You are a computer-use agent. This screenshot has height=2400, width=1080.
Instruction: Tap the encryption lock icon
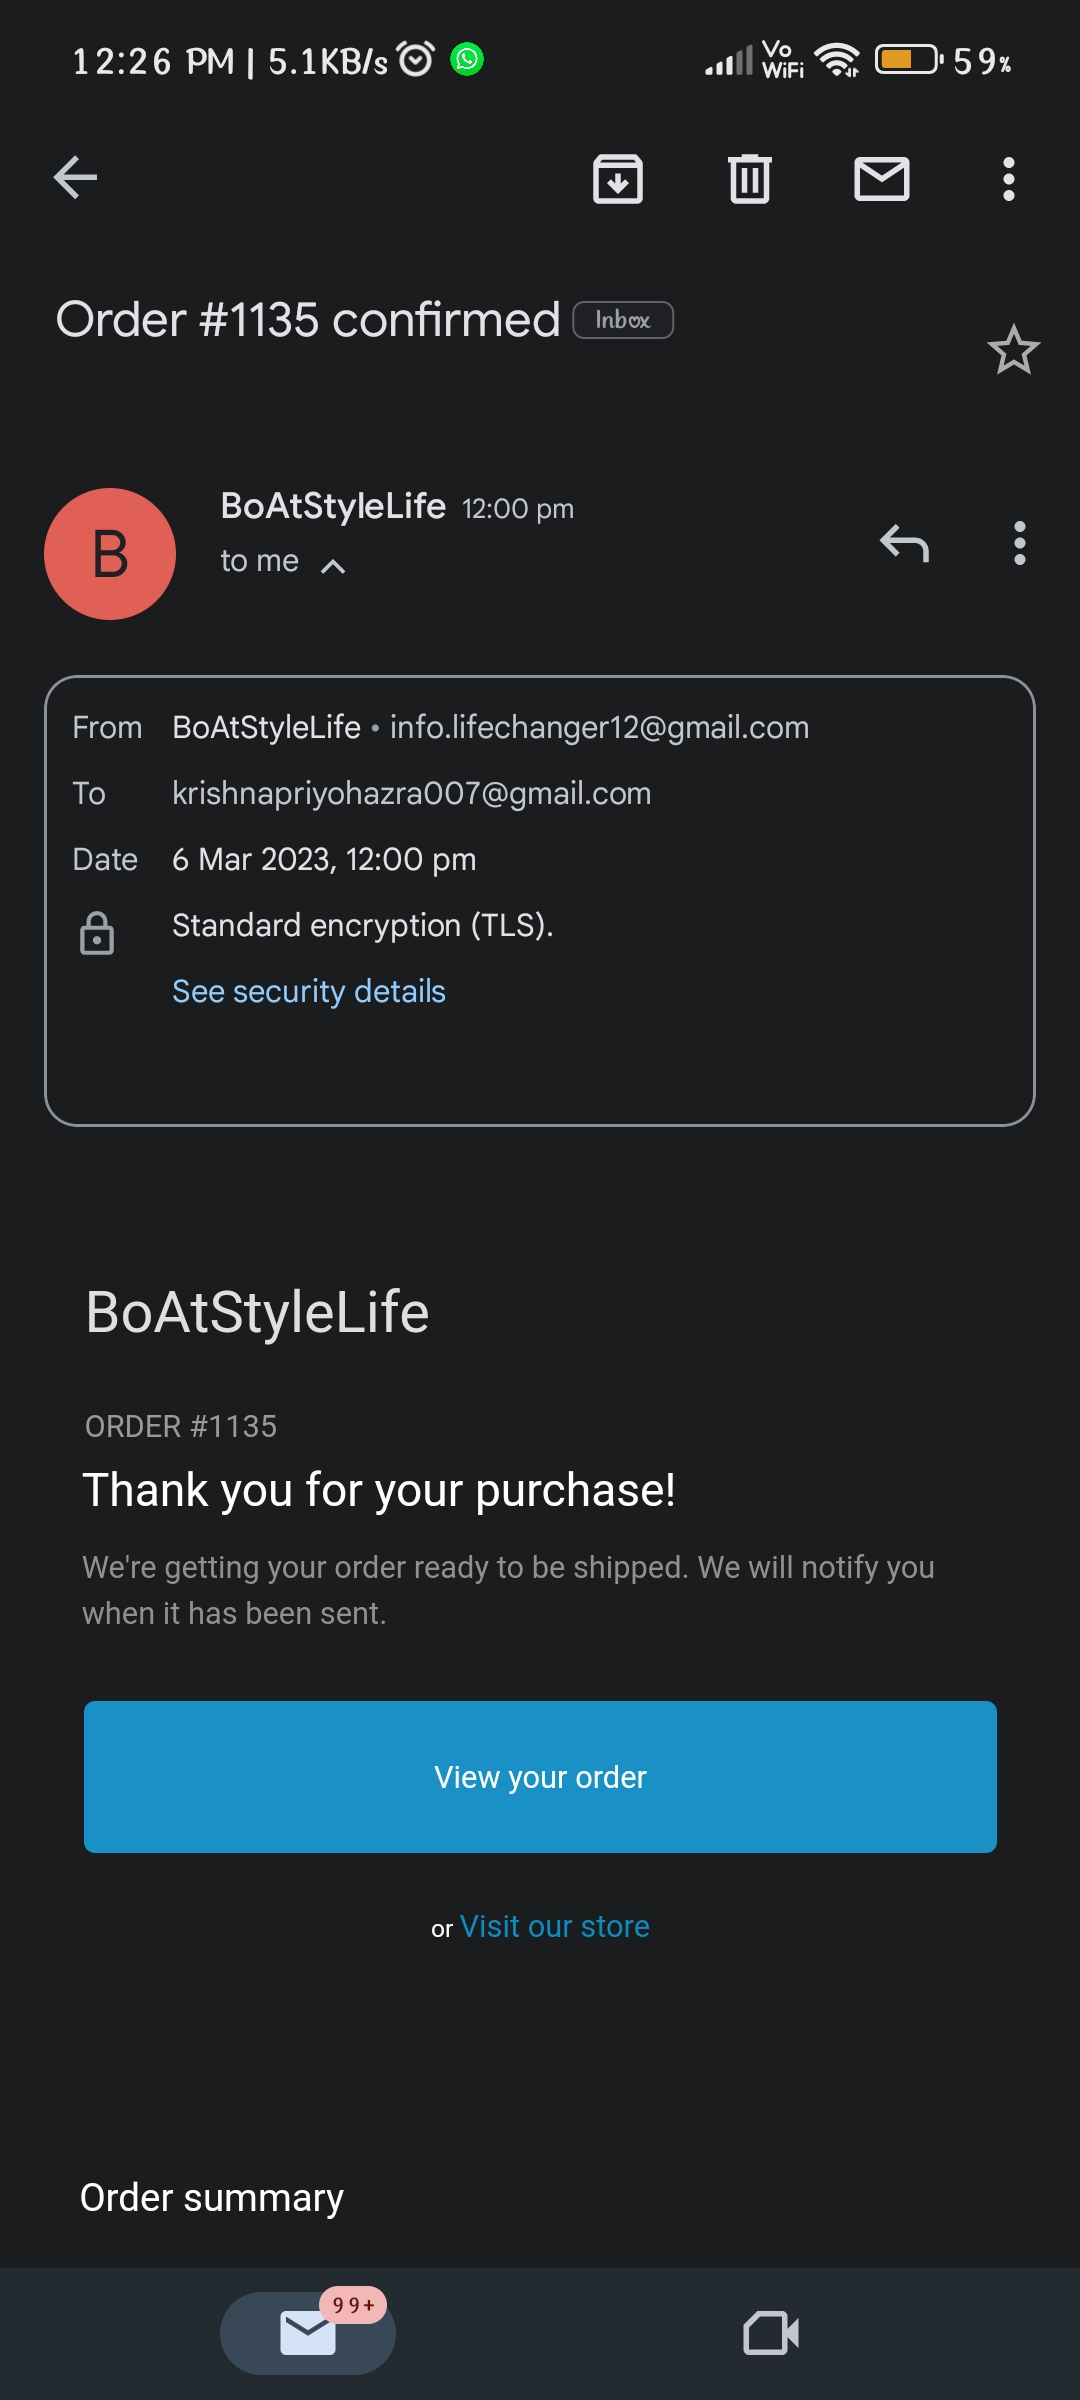pos(97,933)
